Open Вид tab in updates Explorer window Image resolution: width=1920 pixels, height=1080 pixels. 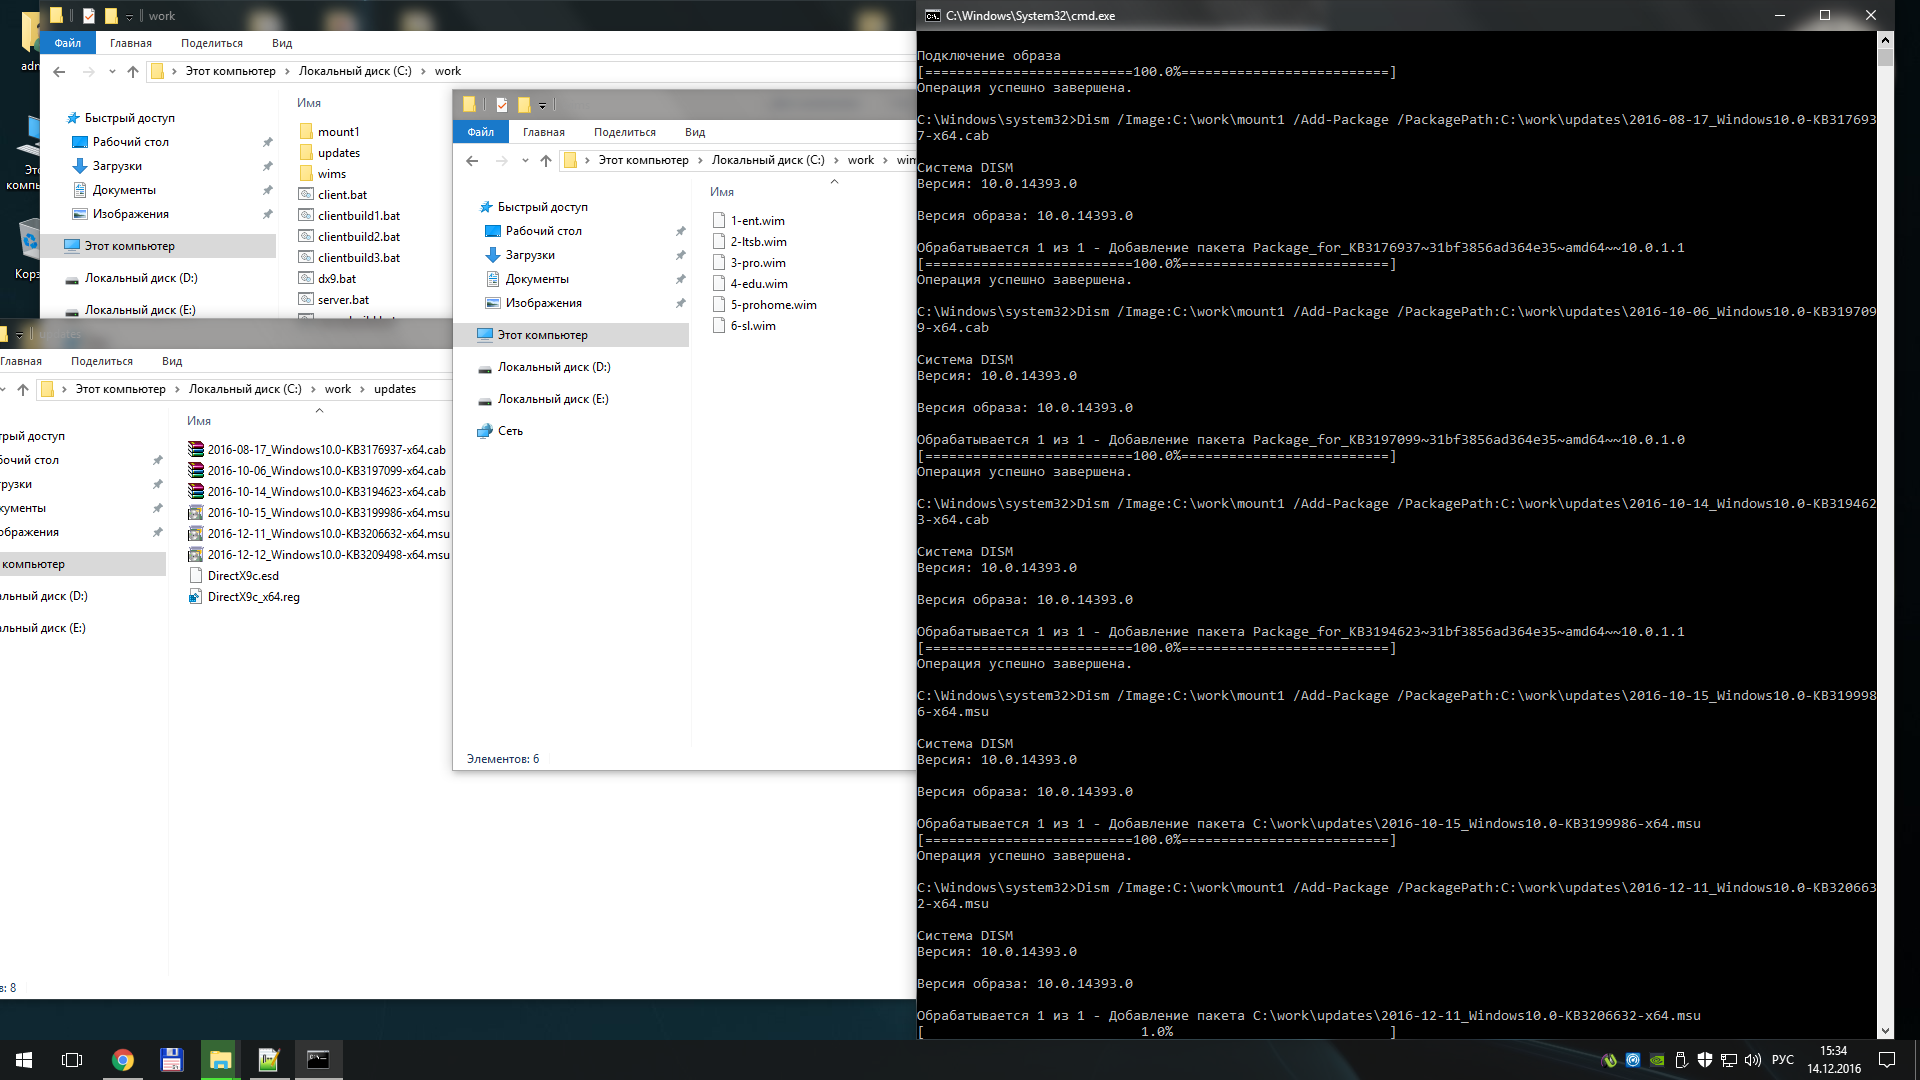click(172, 361)
